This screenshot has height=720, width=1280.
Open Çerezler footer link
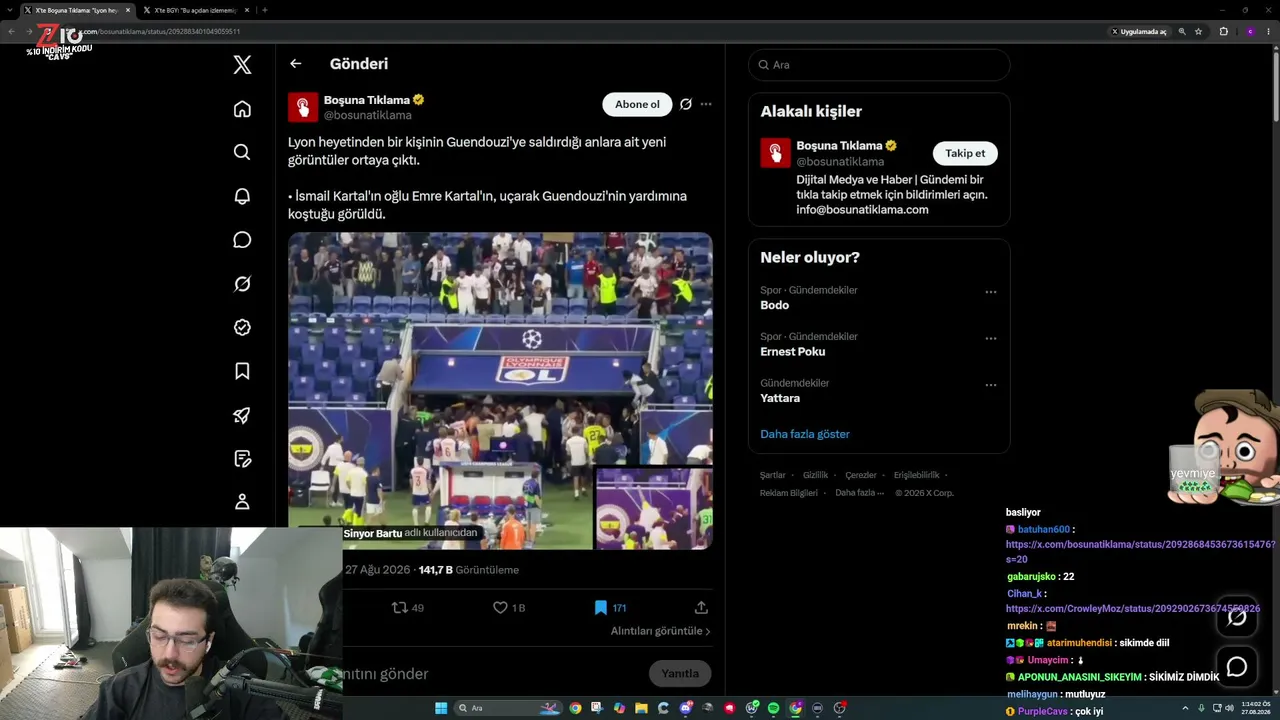(861, 475)
